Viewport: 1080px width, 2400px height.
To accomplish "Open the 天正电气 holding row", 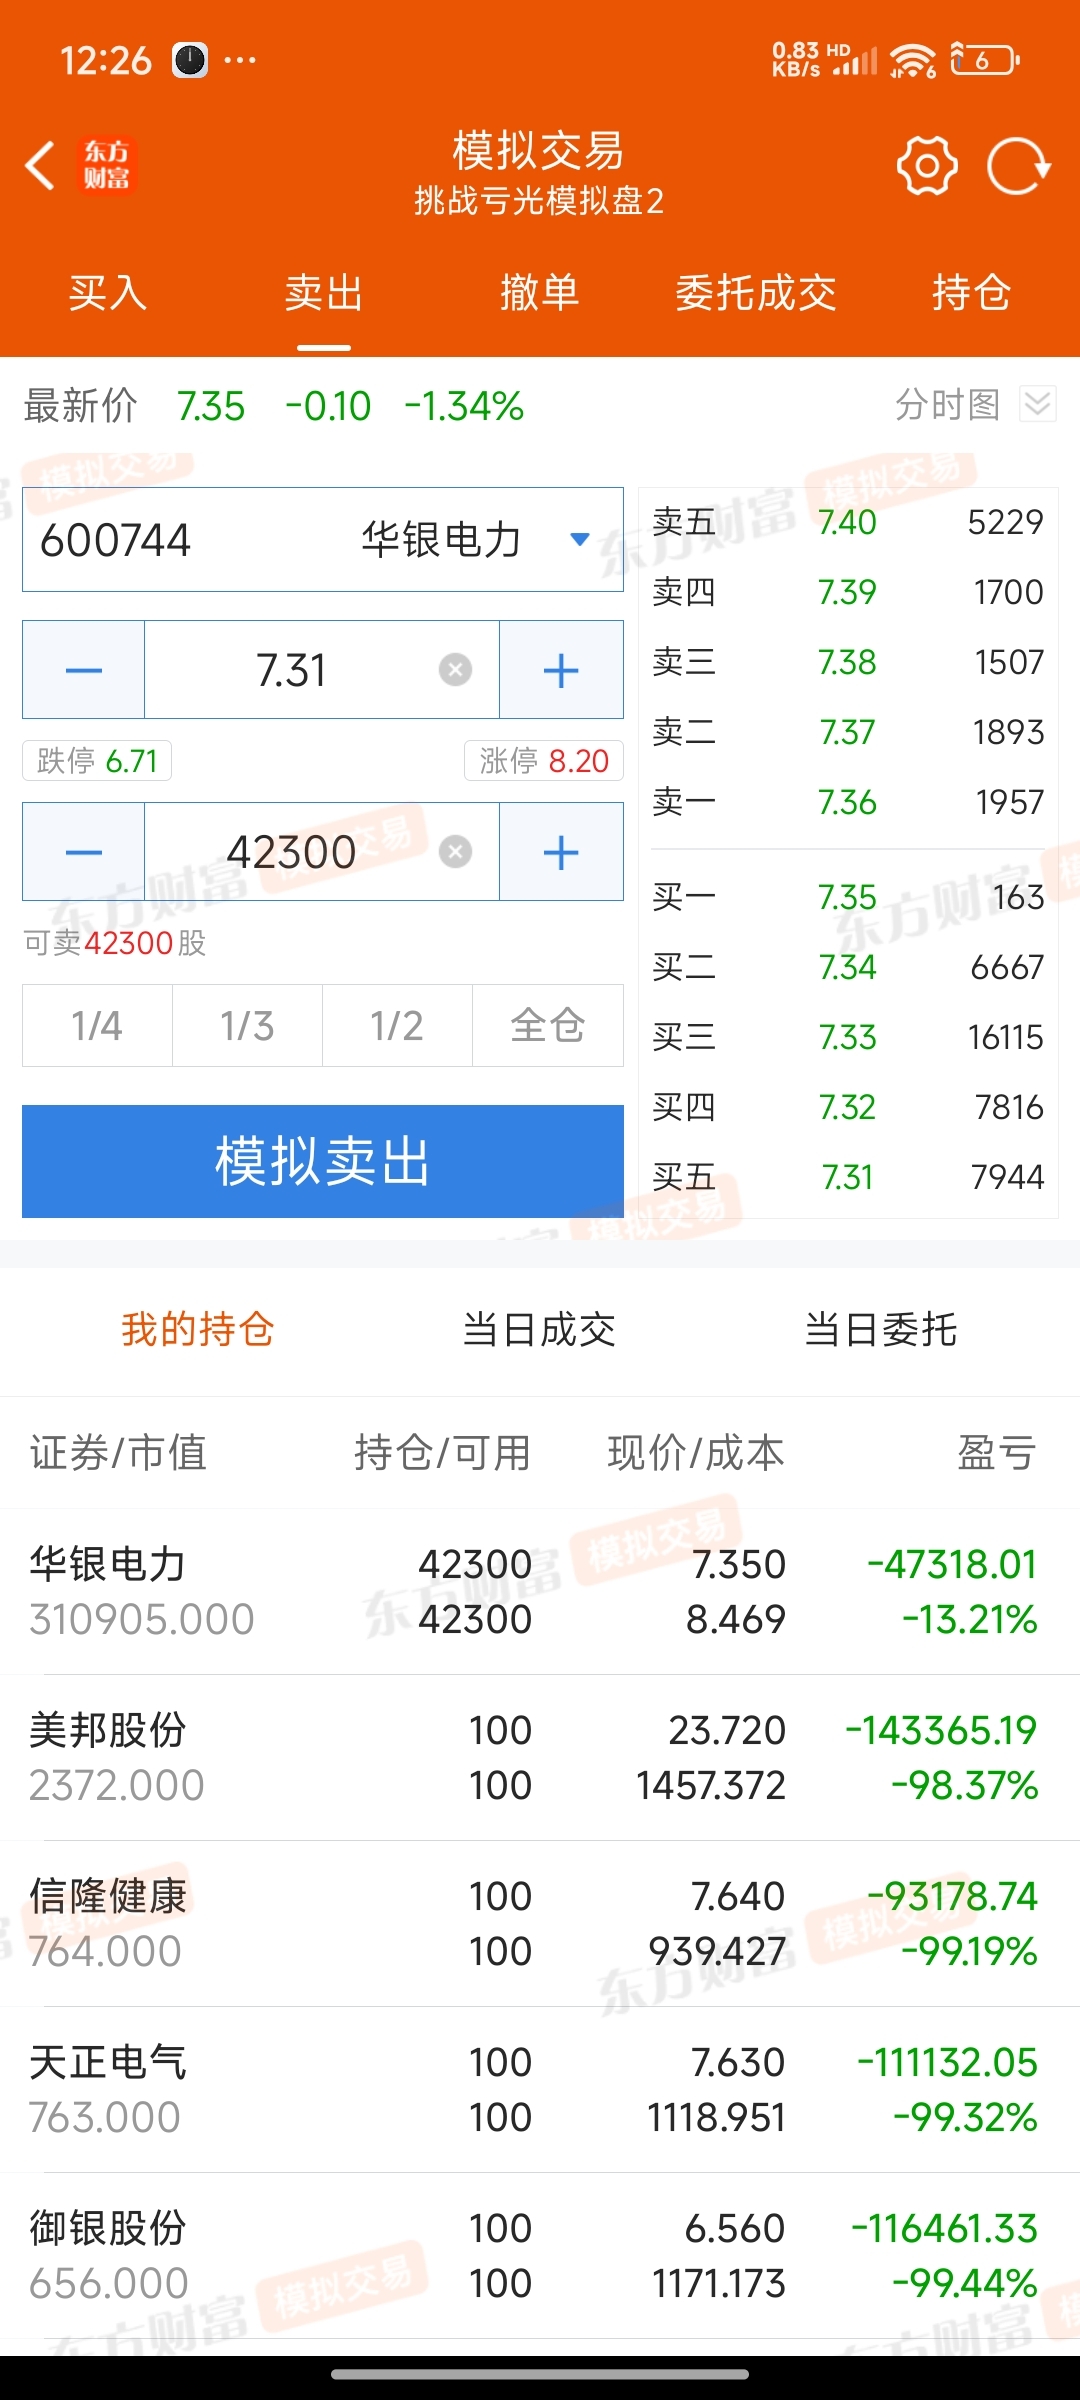I will [540, 2089].
